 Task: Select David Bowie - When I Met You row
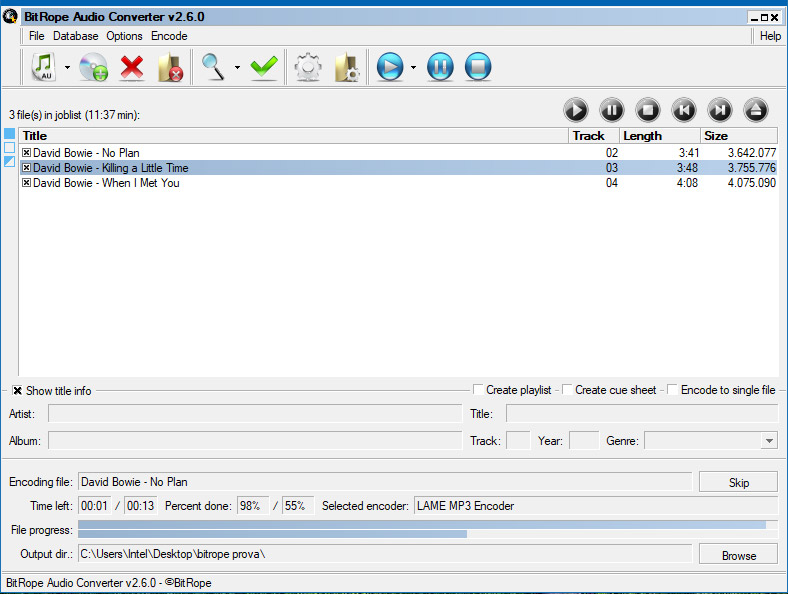pyautogui.click(x=106, y=183)
